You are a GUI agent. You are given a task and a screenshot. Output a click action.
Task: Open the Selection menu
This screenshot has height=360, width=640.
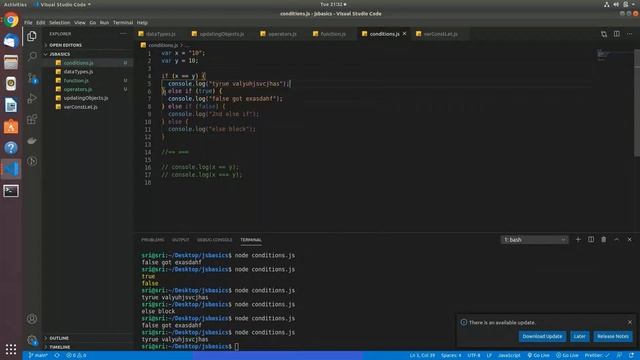click(60, 22)
